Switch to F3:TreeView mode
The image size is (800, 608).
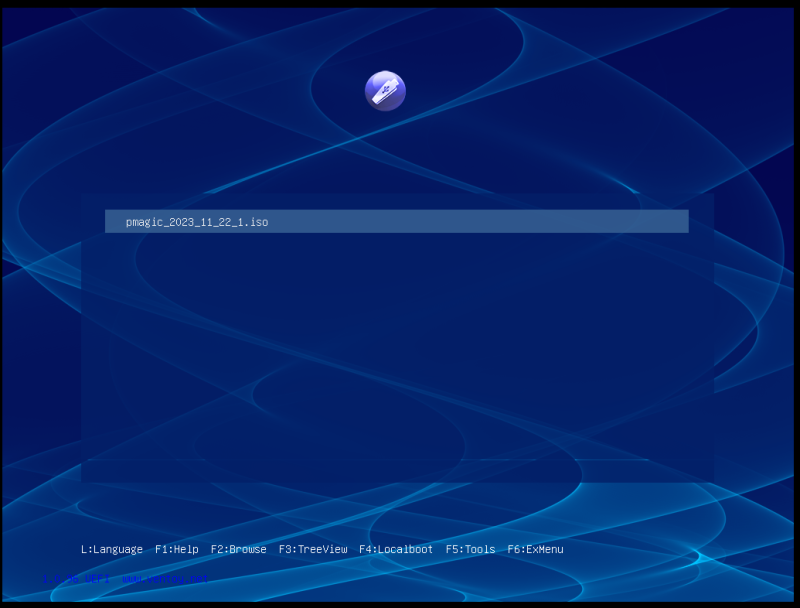tap(313, 549)
